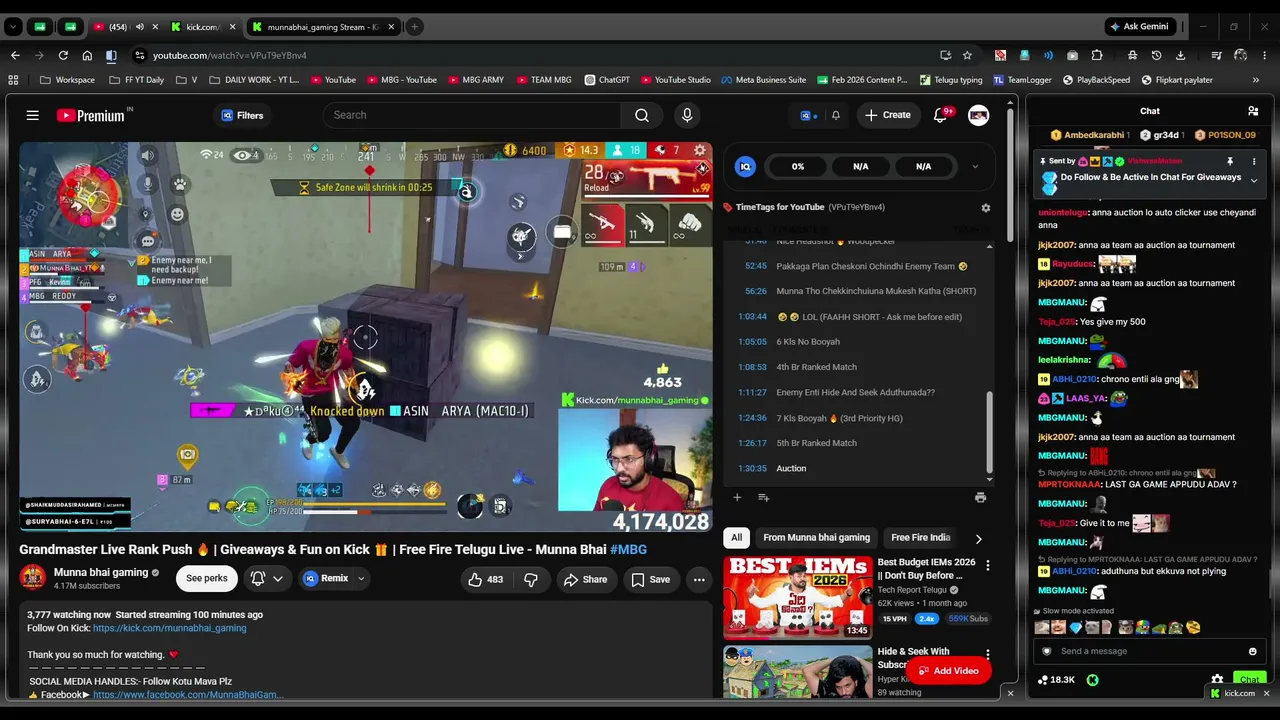
Task: Open the ChatGPT bookmark
Action: 607,80
